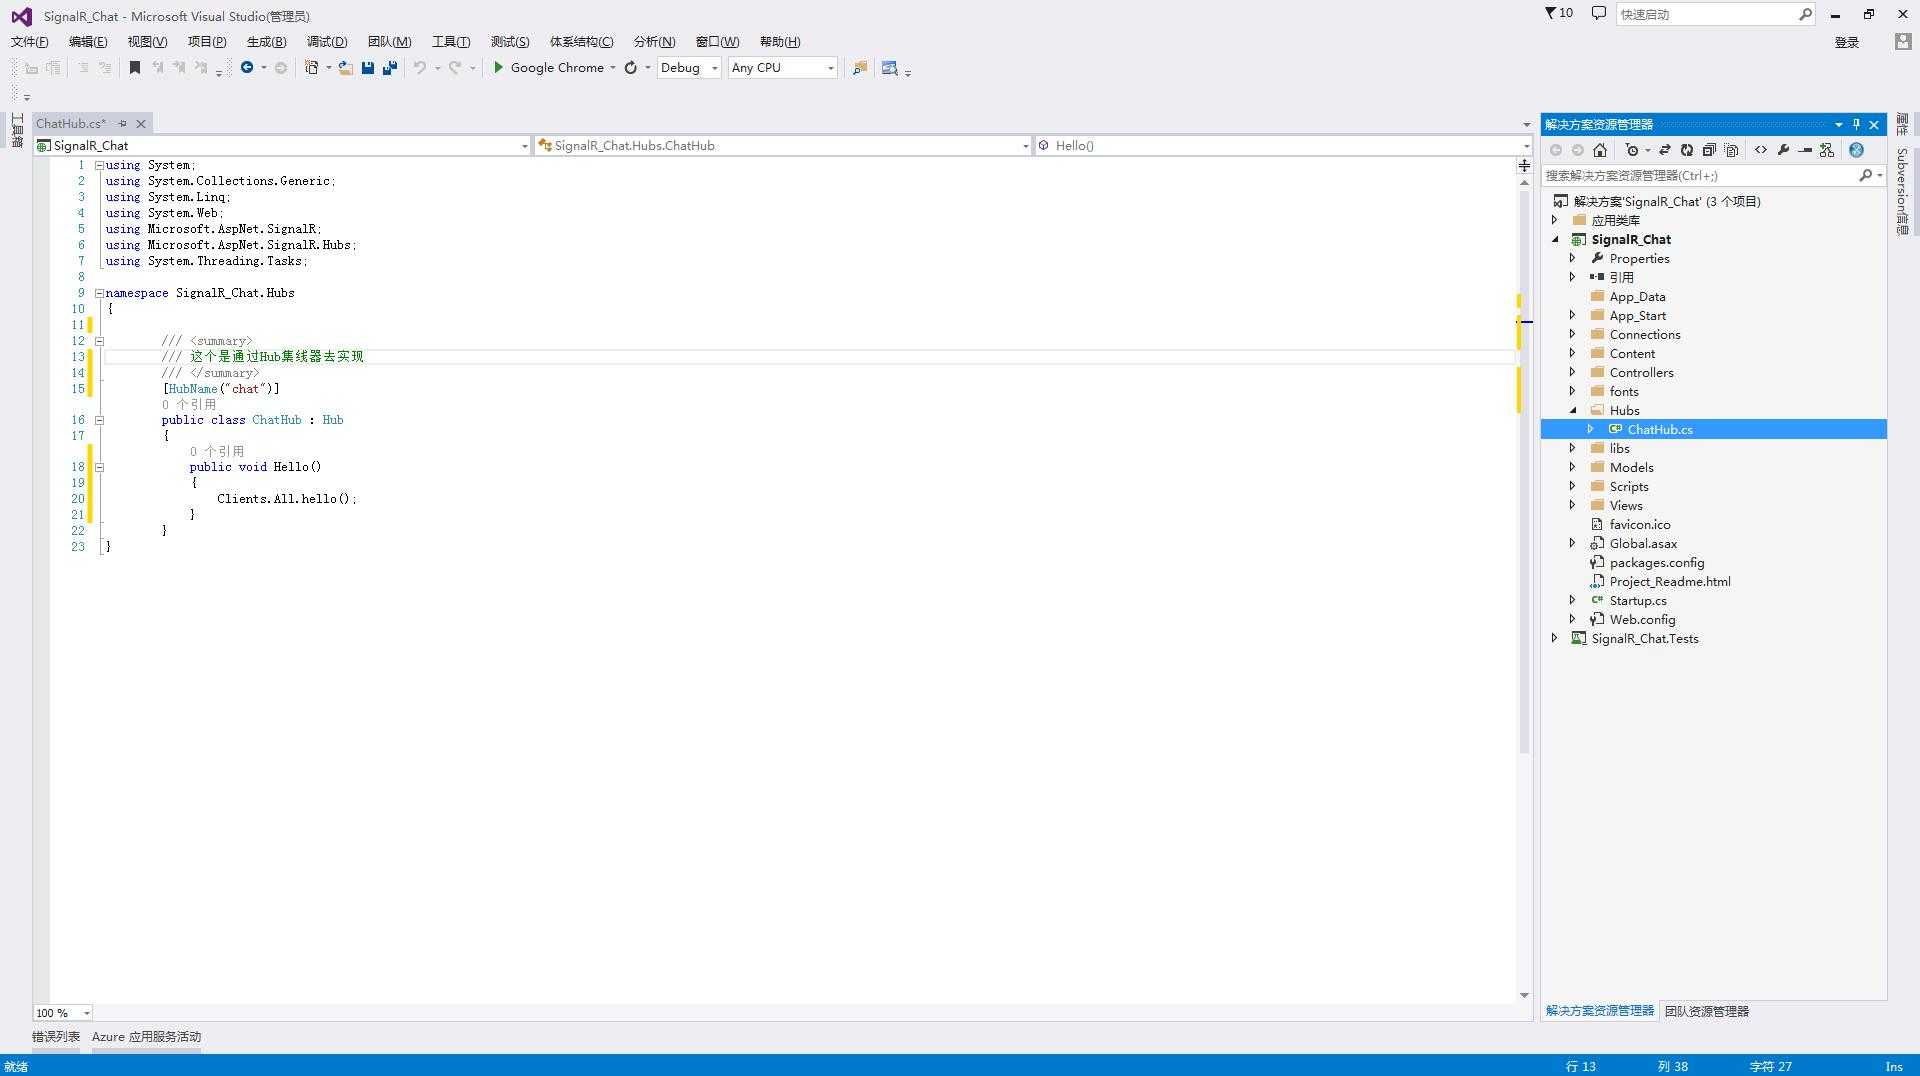Click the View Code angle-brackets icon
This screenshot has width=1920, height=1076.
(1761, 150)
